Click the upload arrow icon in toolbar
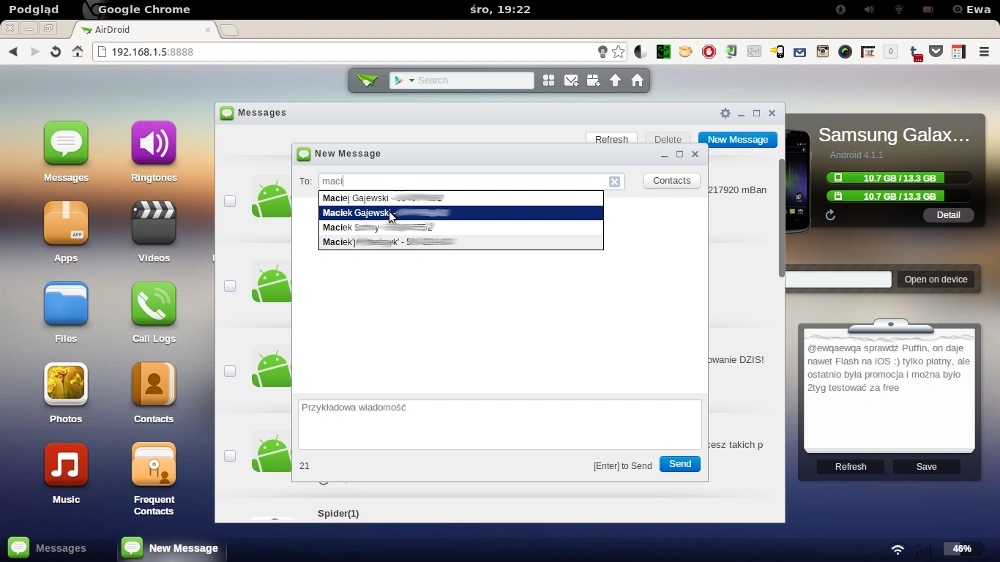 click(615, 80)
